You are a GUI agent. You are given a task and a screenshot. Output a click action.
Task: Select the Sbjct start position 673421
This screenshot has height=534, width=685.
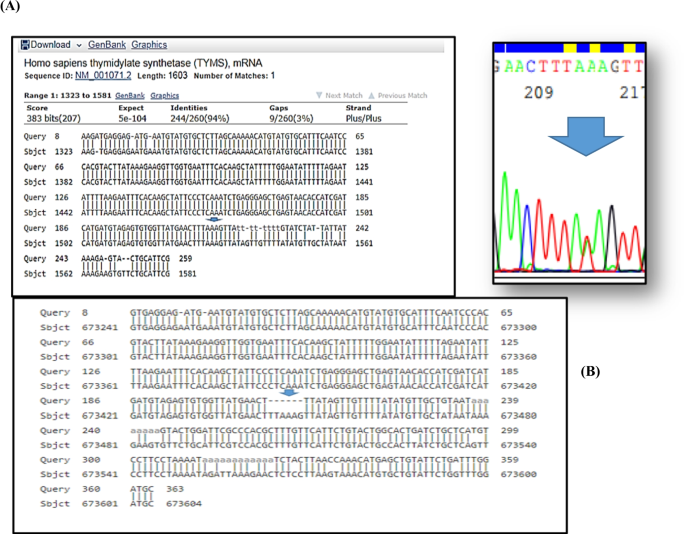pyautogui.click(x=100, y=416)
